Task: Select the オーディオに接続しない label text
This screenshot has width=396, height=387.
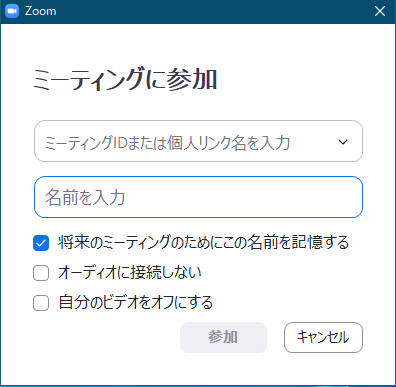Action: (130, 272)
